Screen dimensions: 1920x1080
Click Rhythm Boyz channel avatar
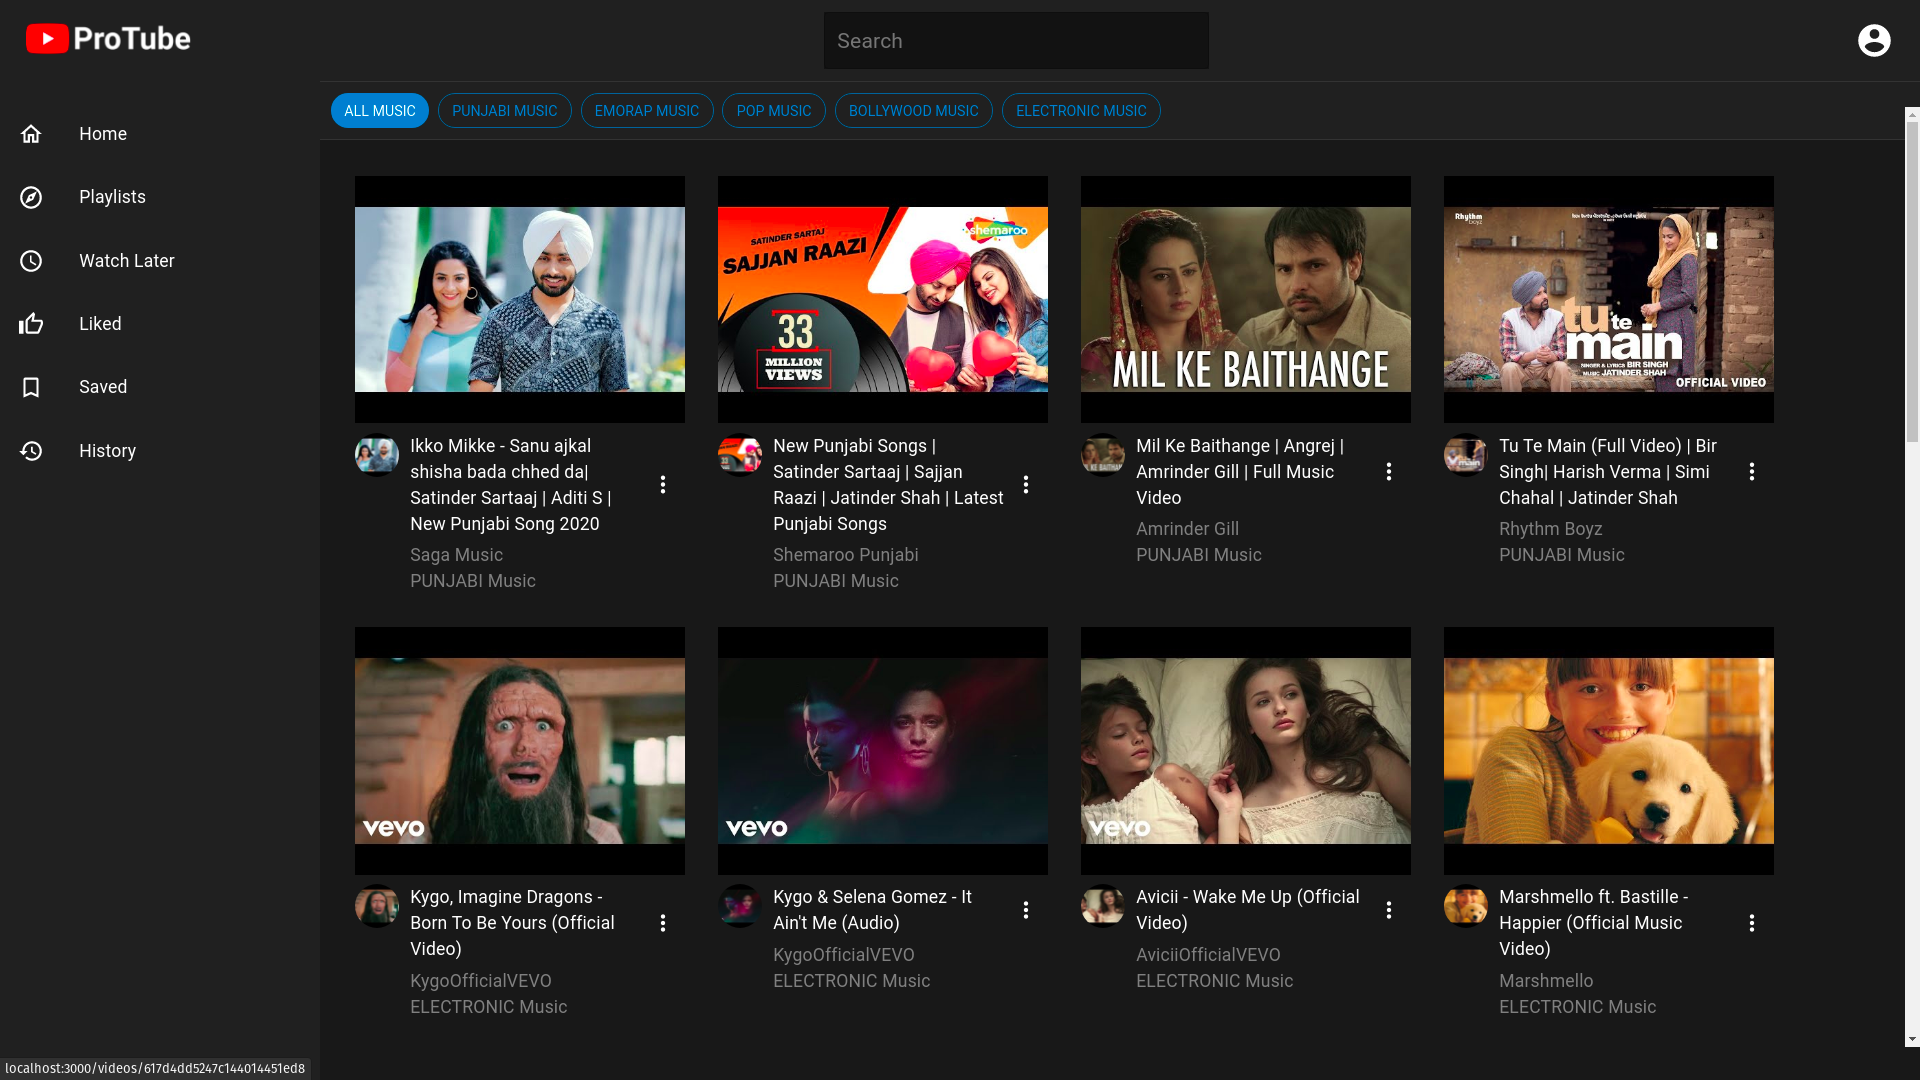pyautogui.click(x=1466, y=455)
